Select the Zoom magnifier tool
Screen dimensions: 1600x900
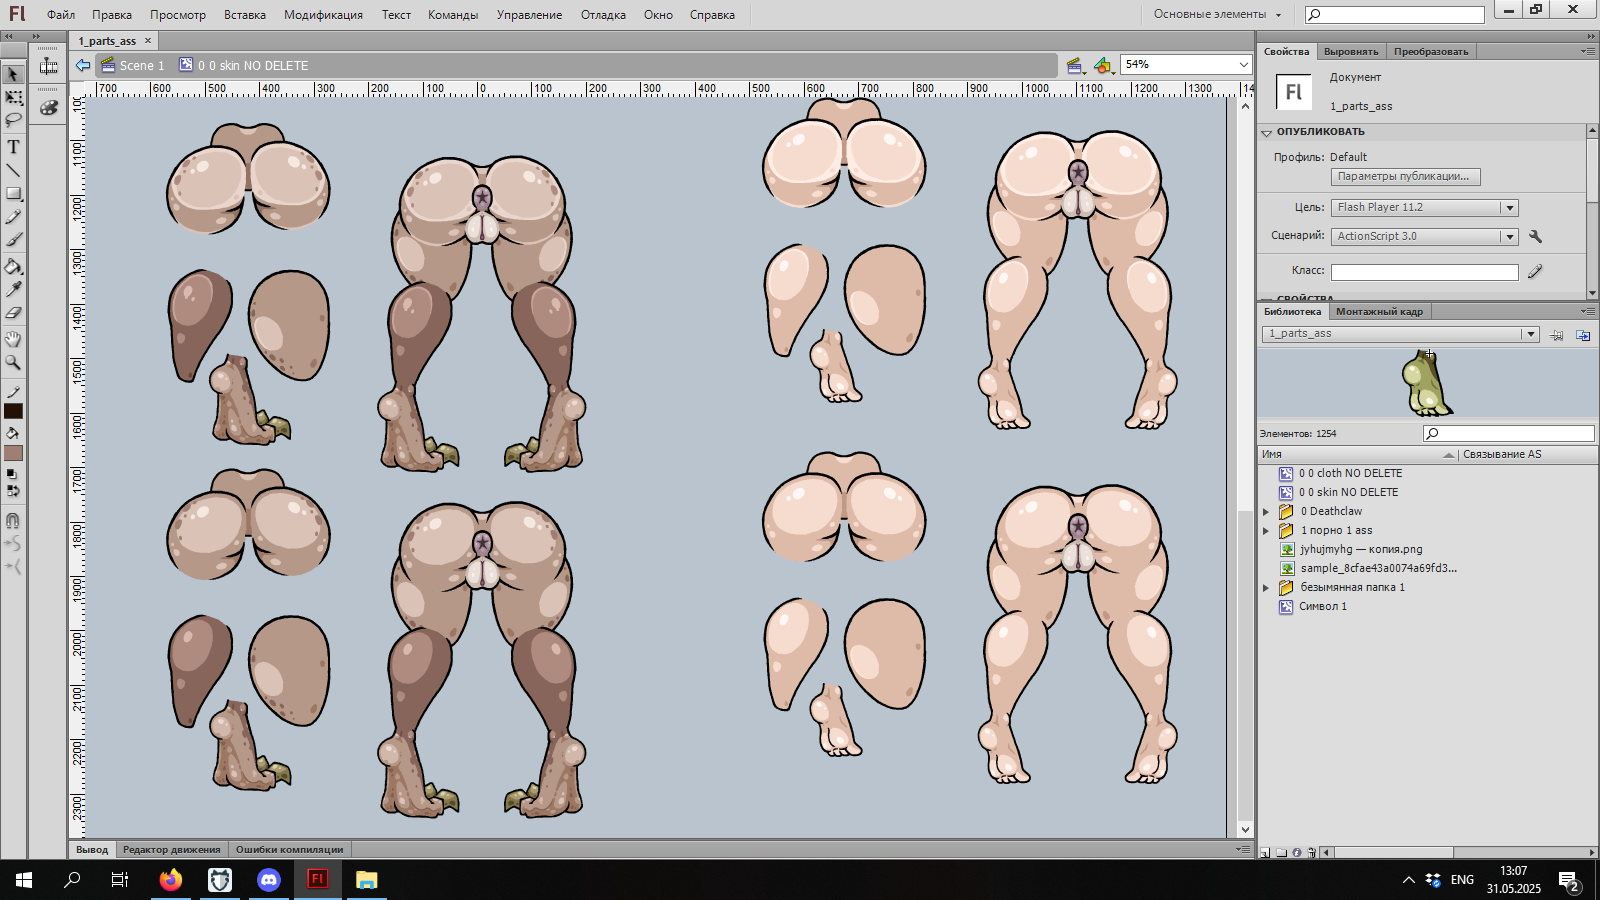coord(13,362)
